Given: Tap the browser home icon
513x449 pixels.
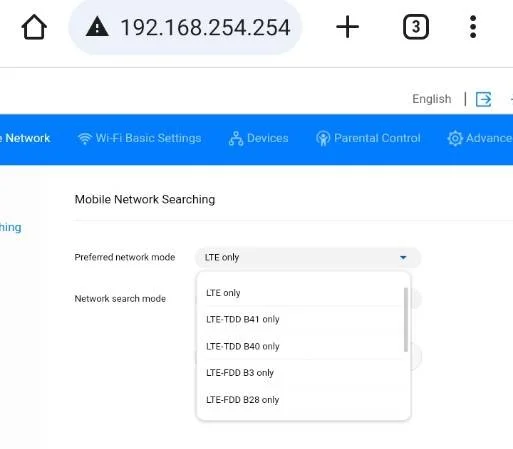Looking at the screenshot, I should point(34,27).
